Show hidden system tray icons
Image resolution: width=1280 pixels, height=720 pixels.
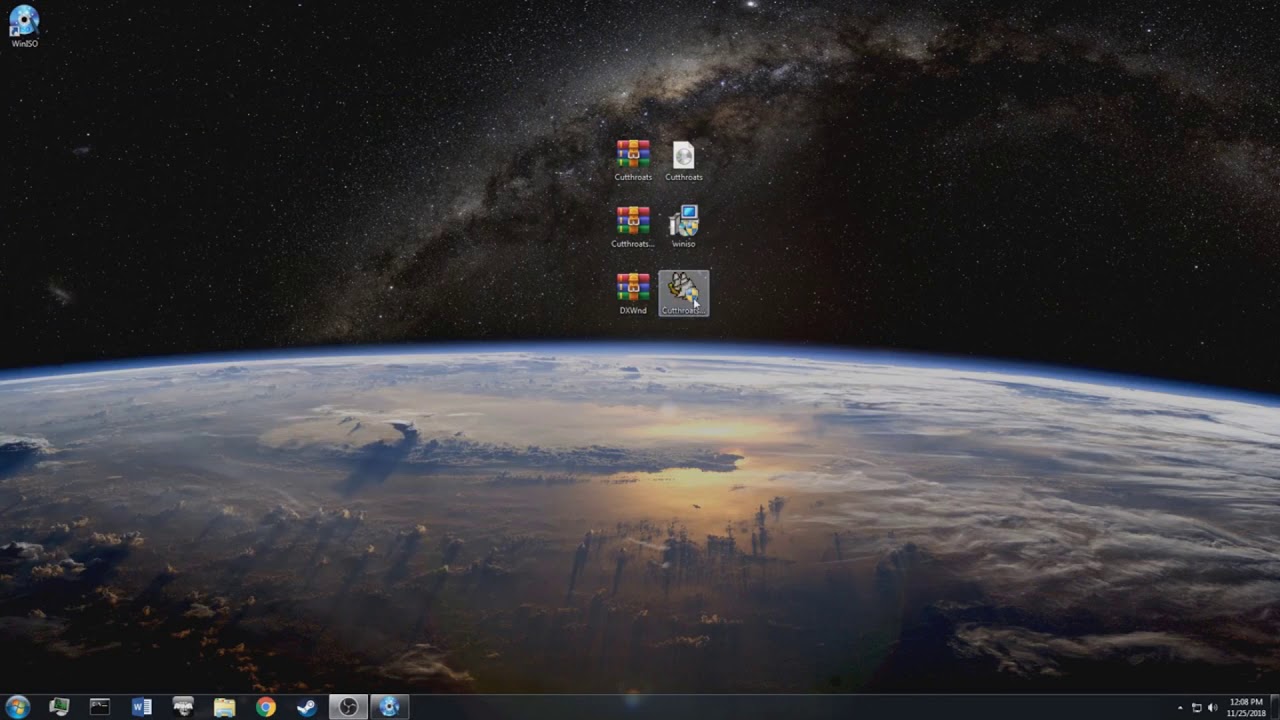1180,708
